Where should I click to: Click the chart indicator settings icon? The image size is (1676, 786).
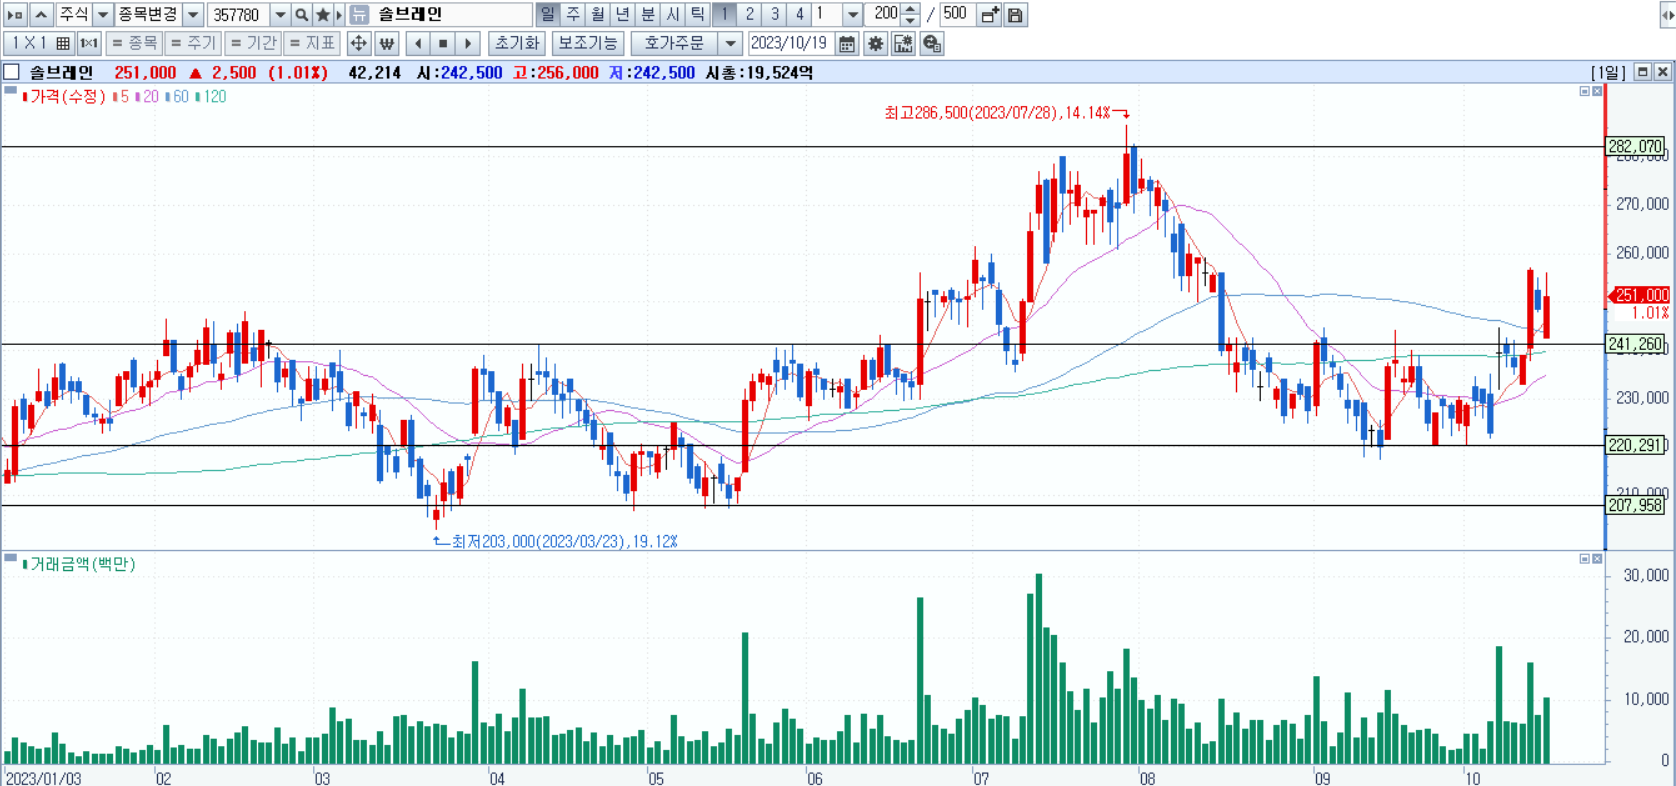[903, 44]
